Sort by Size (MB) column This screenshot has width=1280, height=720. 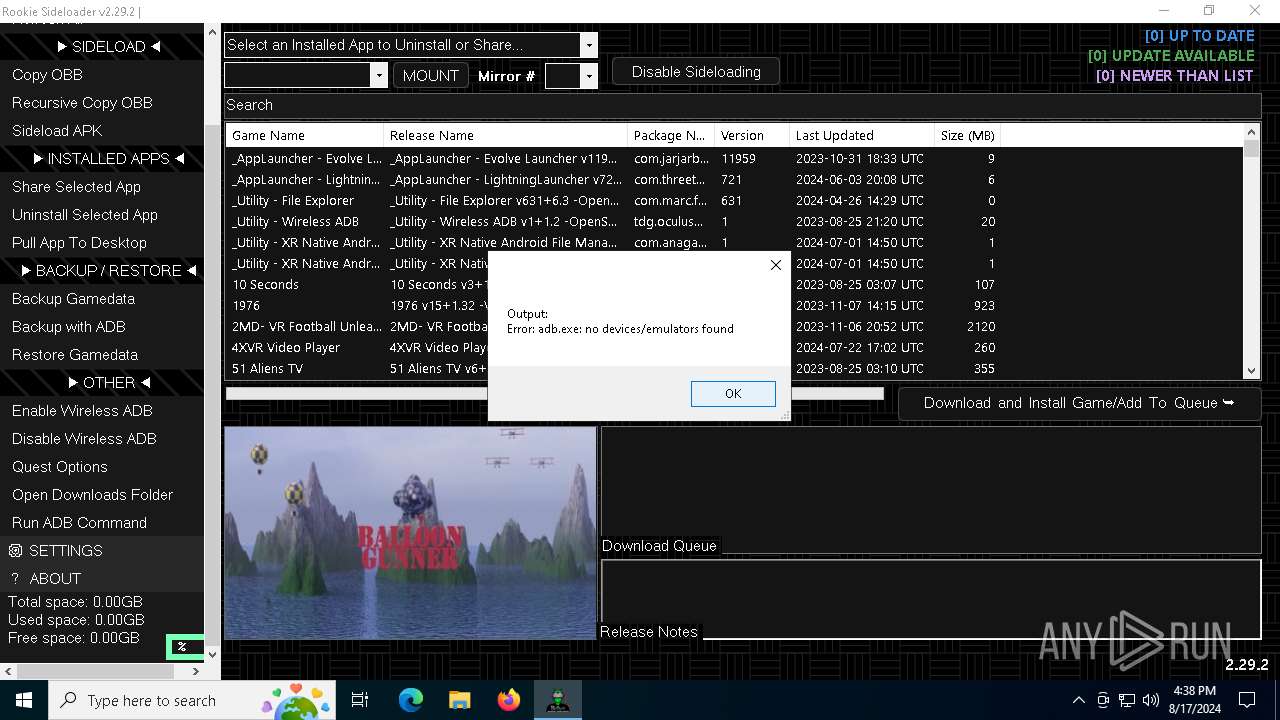click(967, 135)
